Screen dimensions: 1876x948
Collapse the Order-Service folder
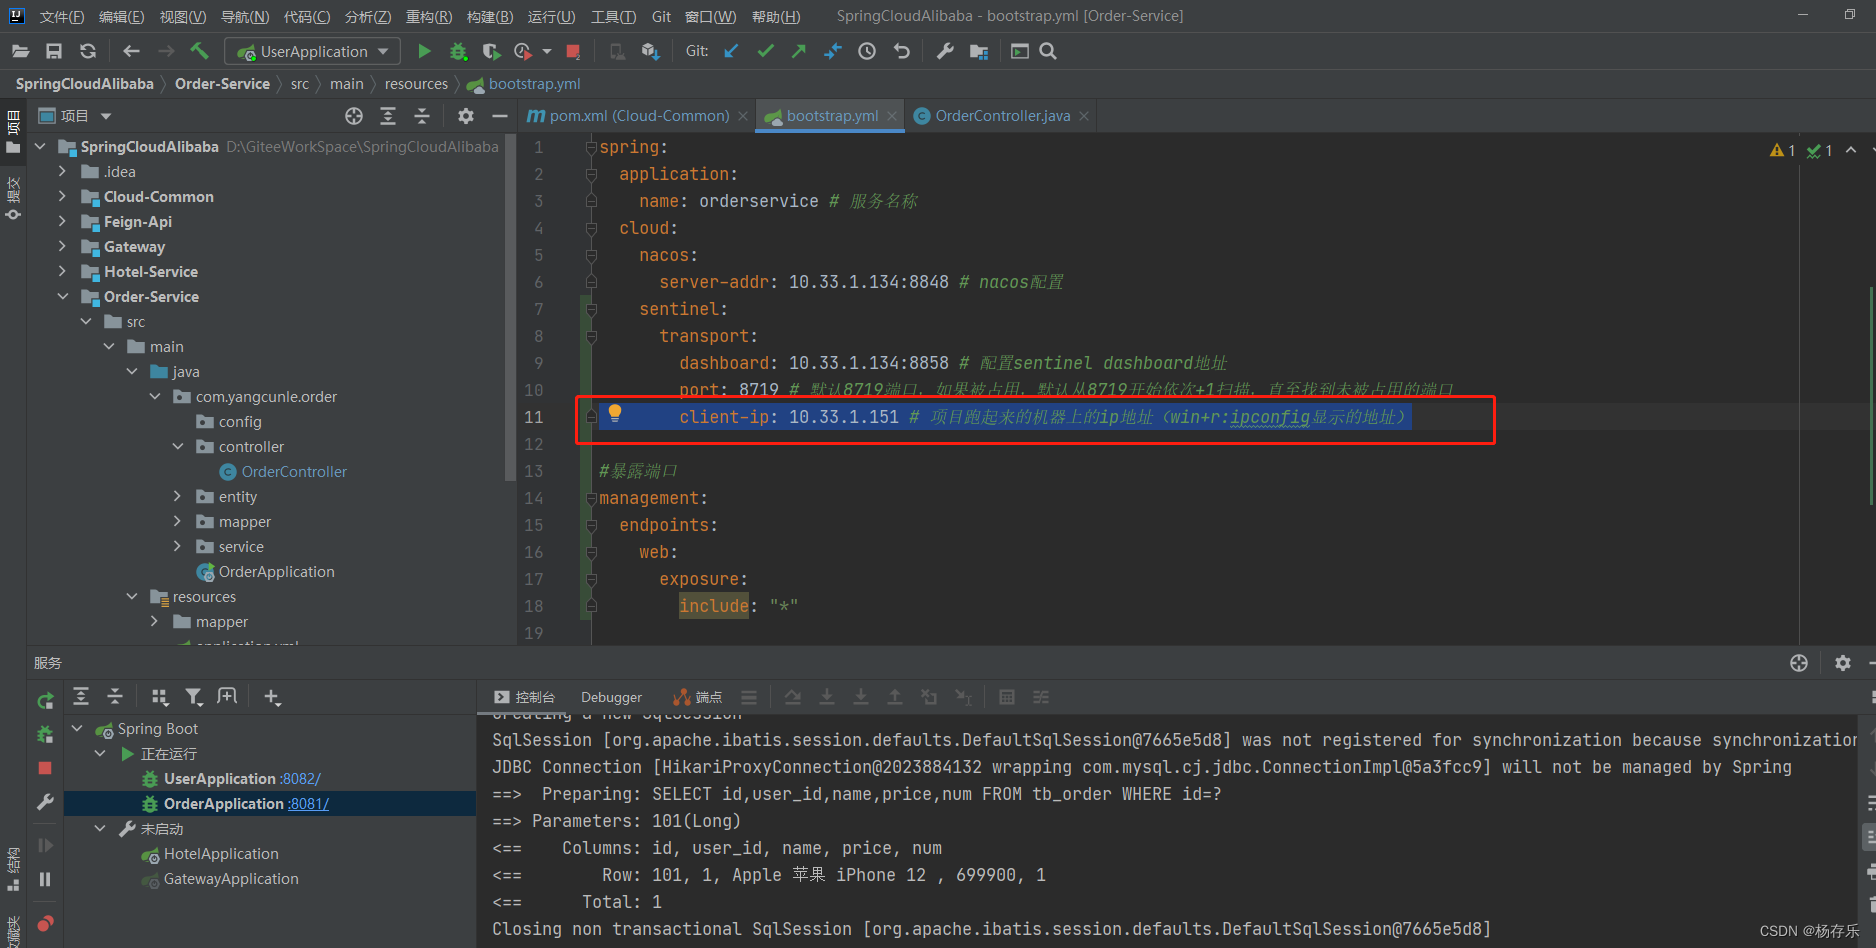point(63,296)
